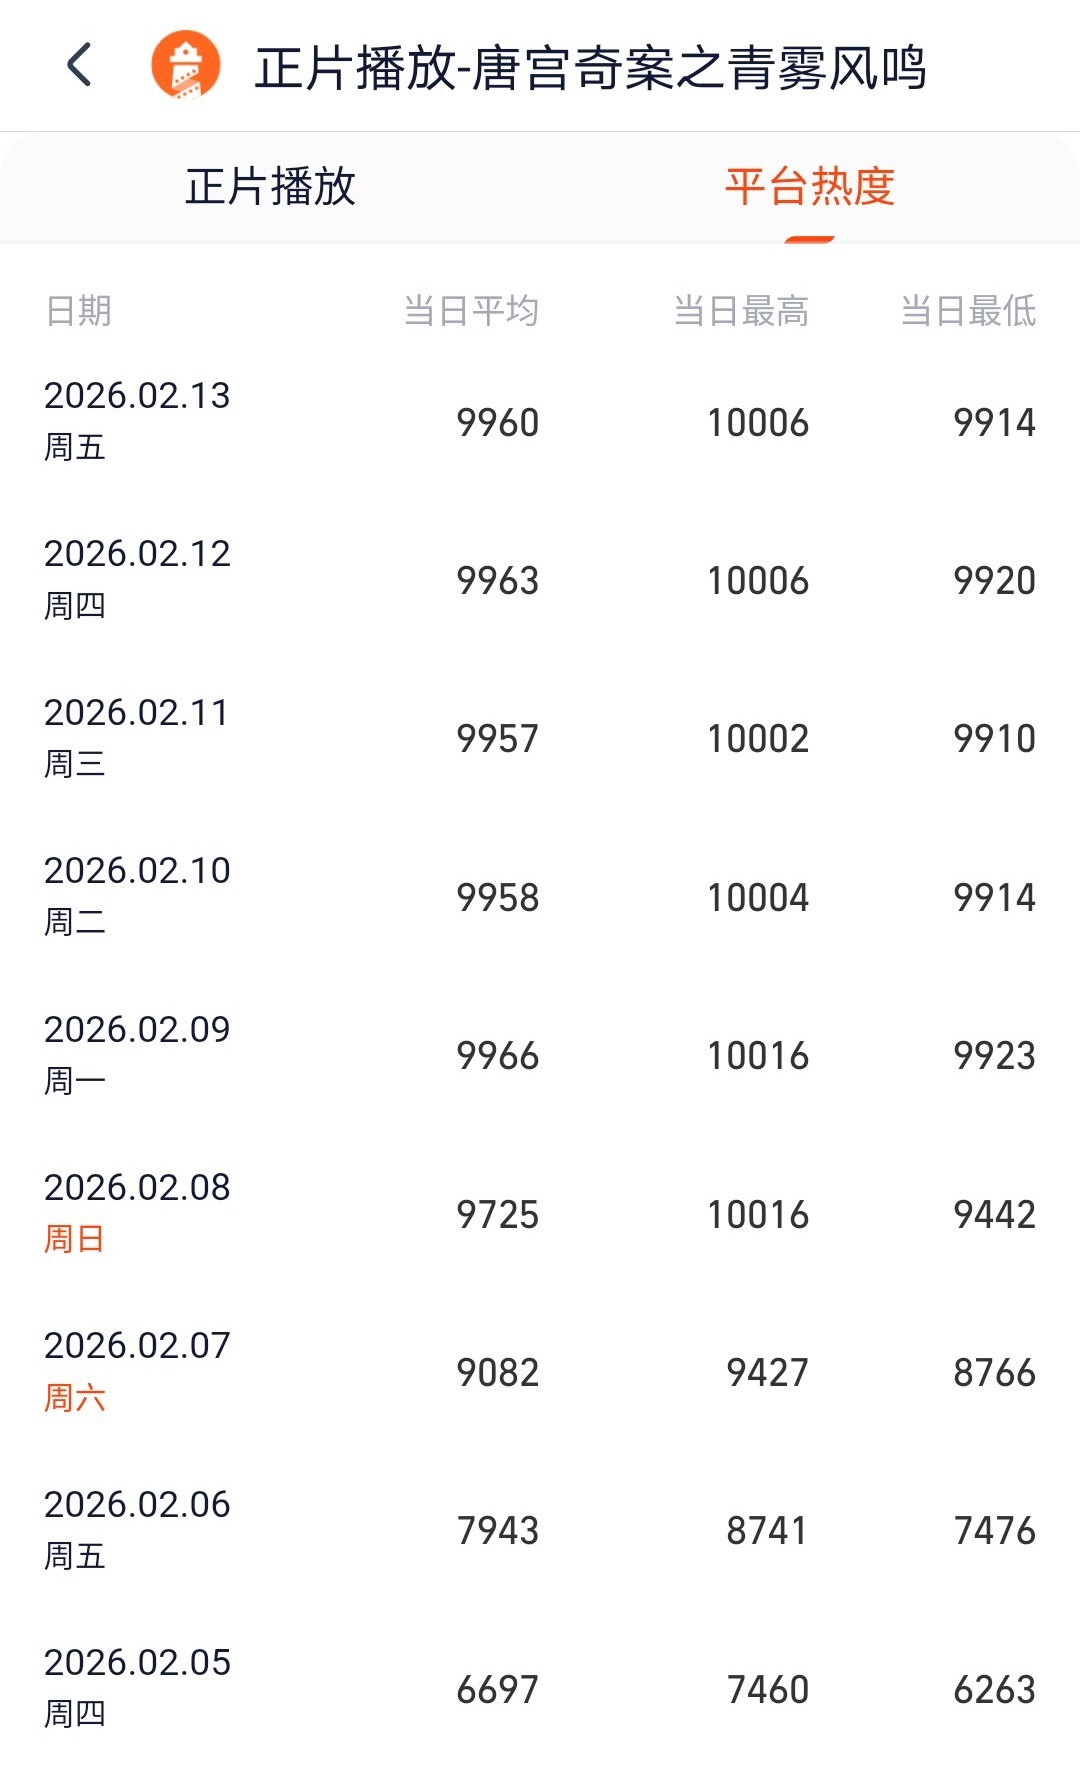
Task: Click the 日期 column header
Action: tap(79, 311)
